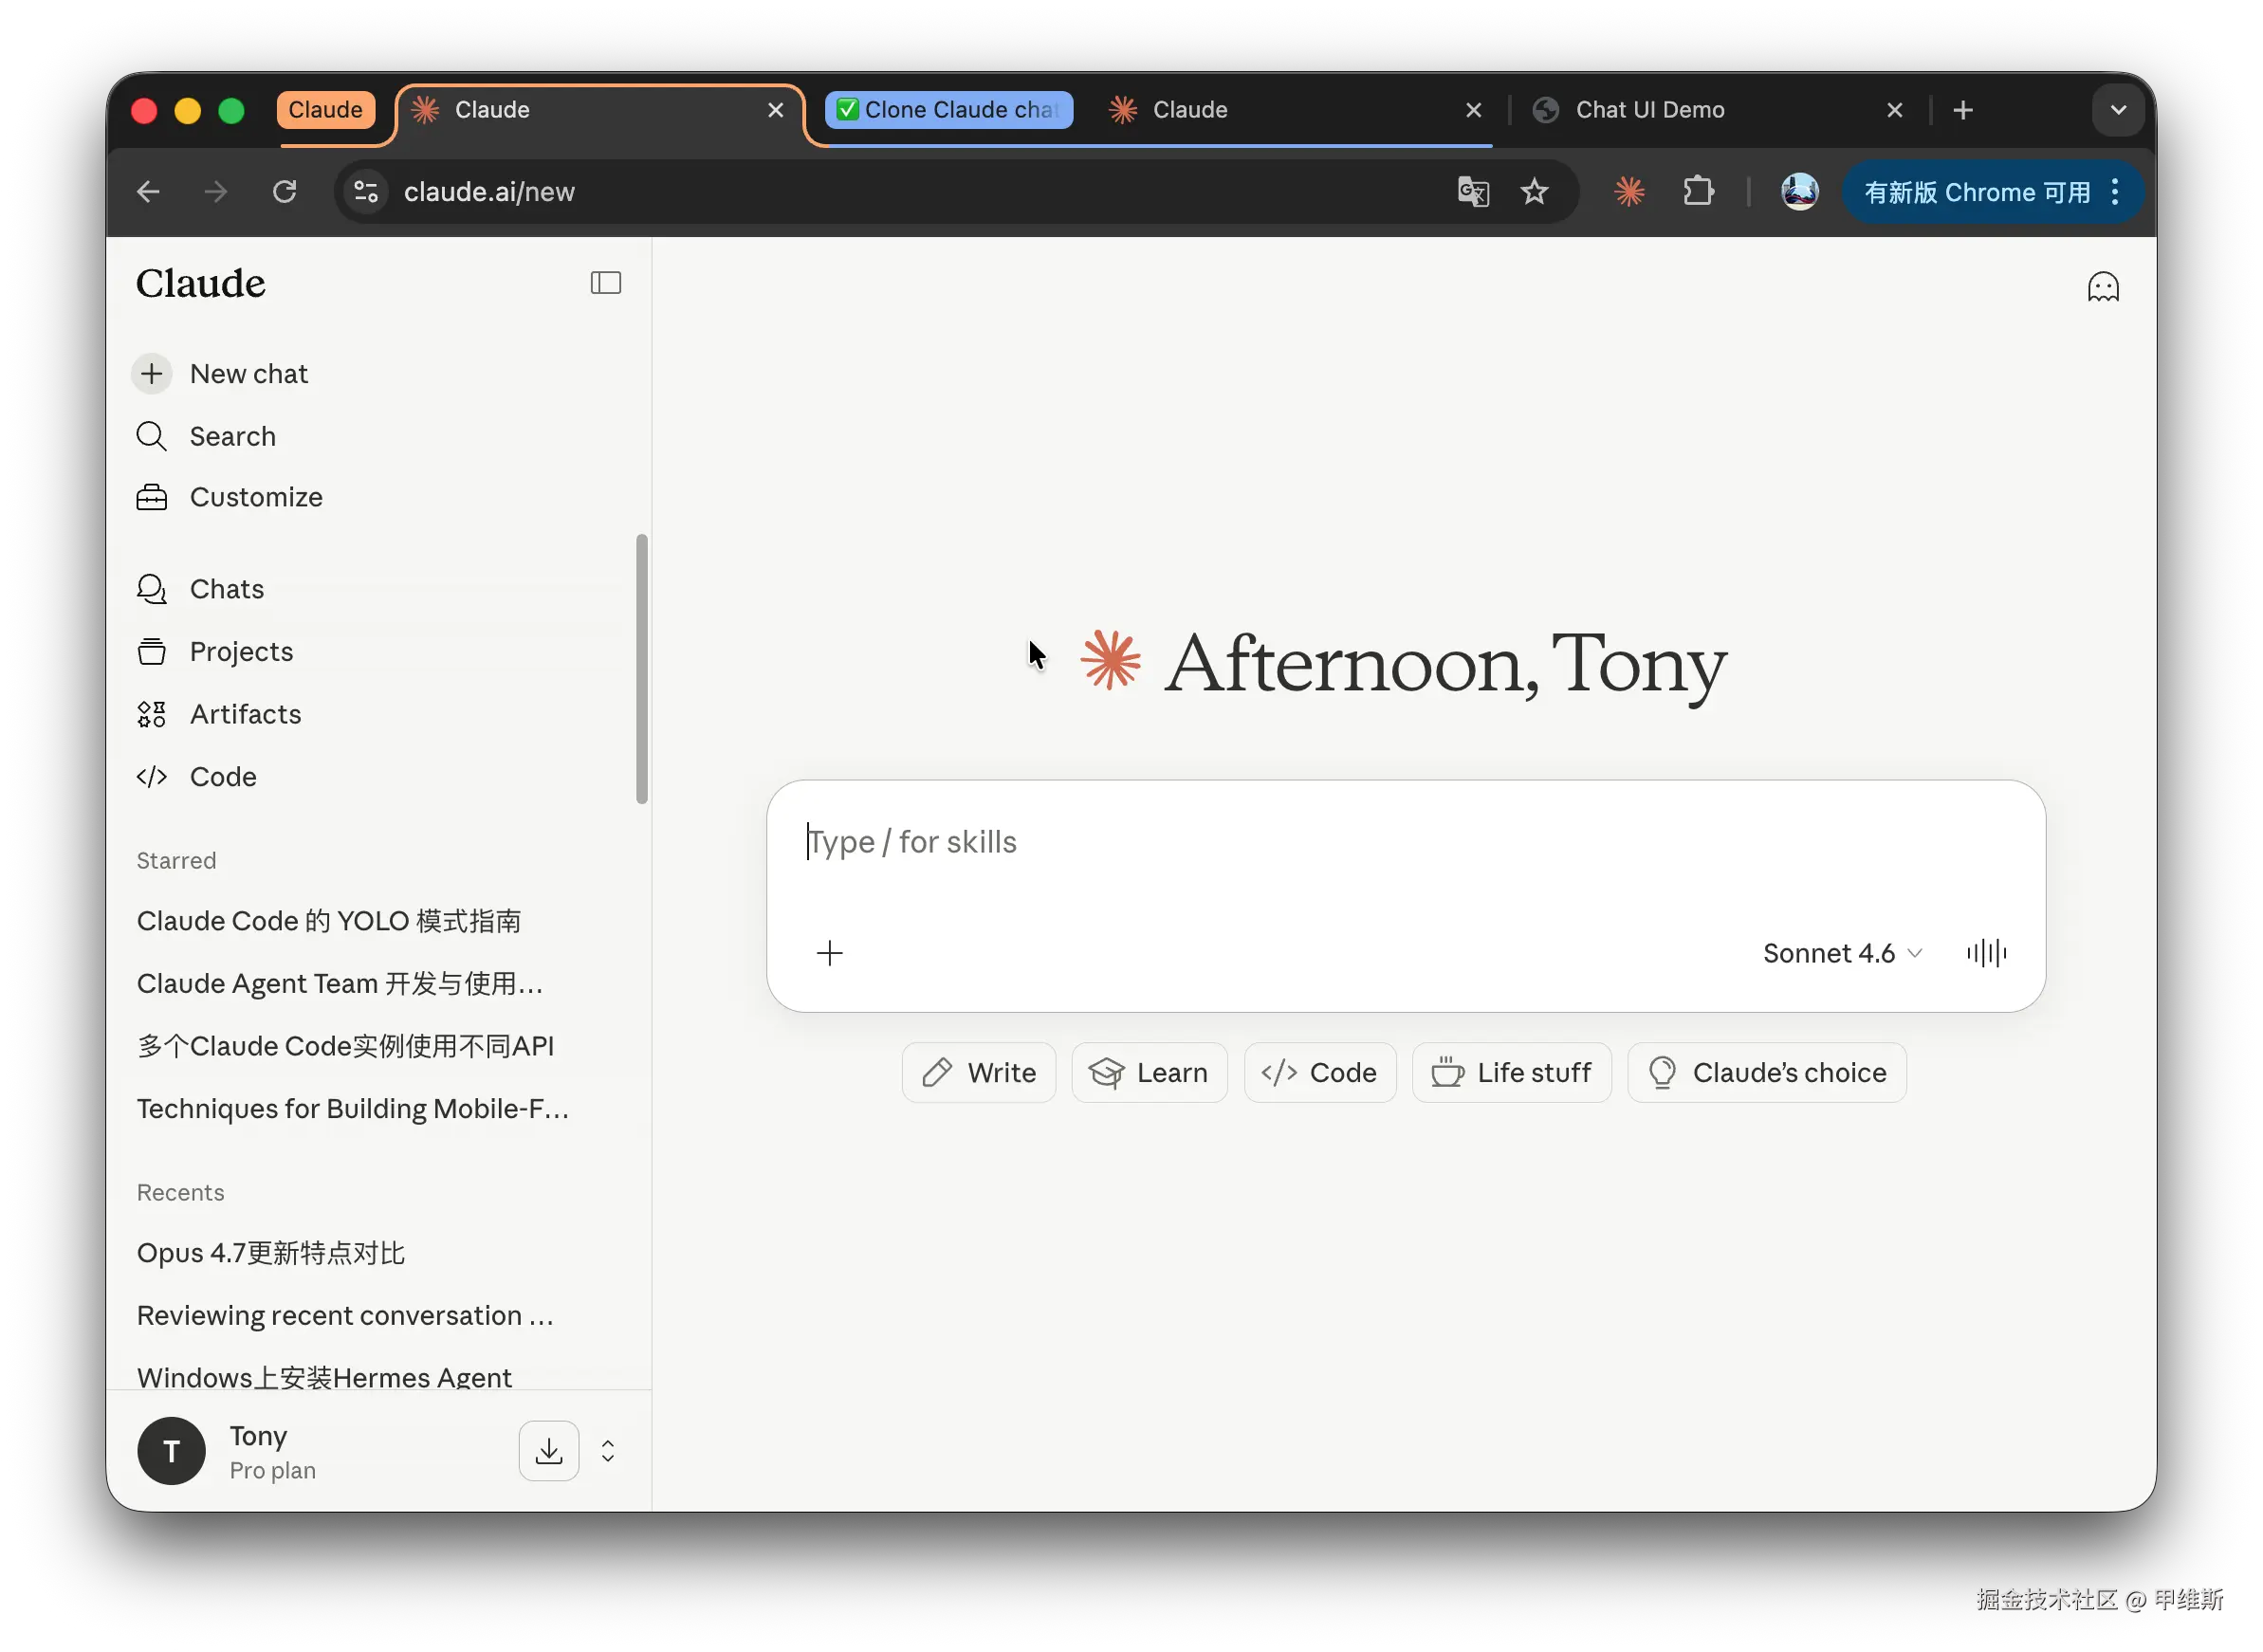Switch to the Chat UI Demo tab

point(1650,110)
